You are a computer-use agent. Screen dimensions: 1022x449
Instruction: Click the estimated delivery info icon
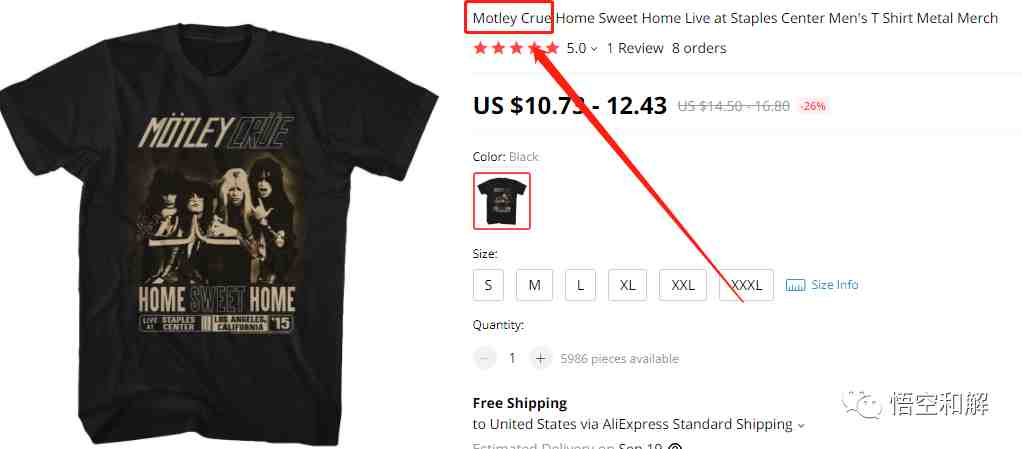coord(675,447)
